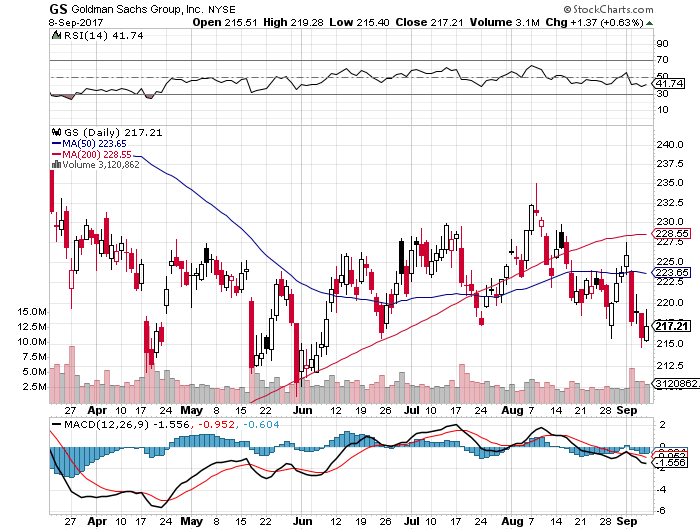Click the 235.0 price axis label
Image resolution: width=700 pixels, height=530 pixels.
tap(670, 183)
